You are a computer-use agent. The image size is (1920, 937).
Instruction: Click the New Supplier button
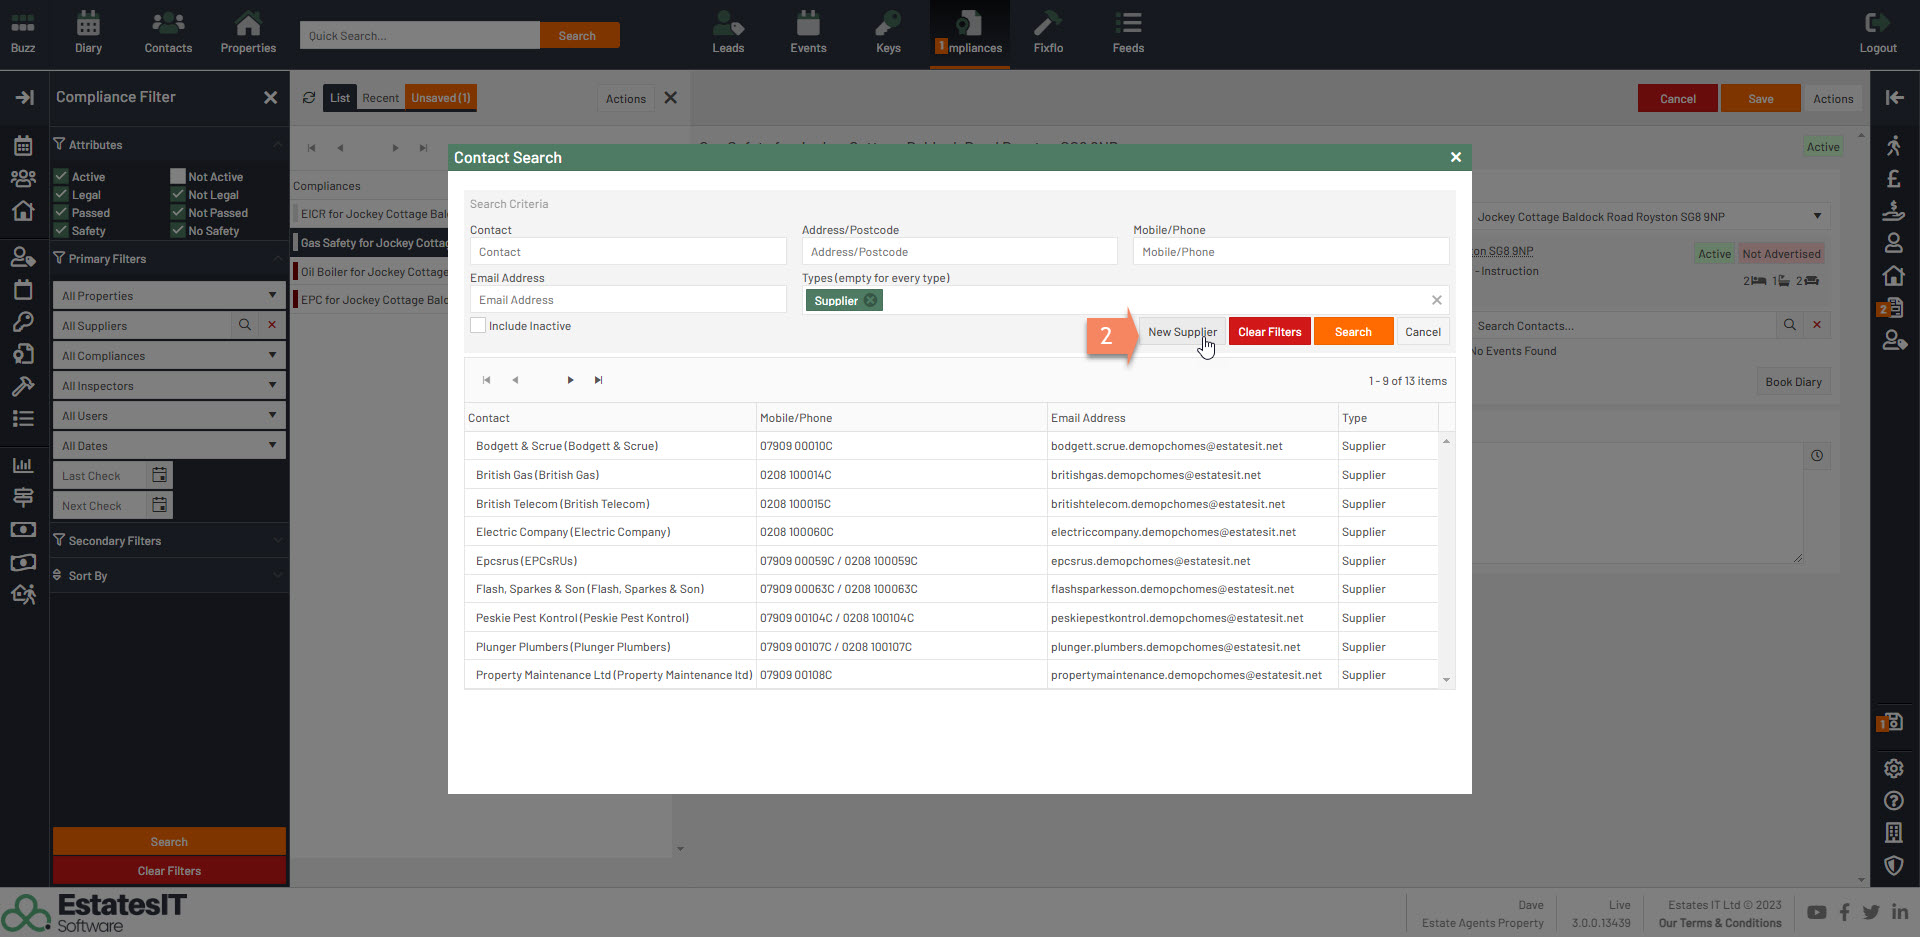1181,332
